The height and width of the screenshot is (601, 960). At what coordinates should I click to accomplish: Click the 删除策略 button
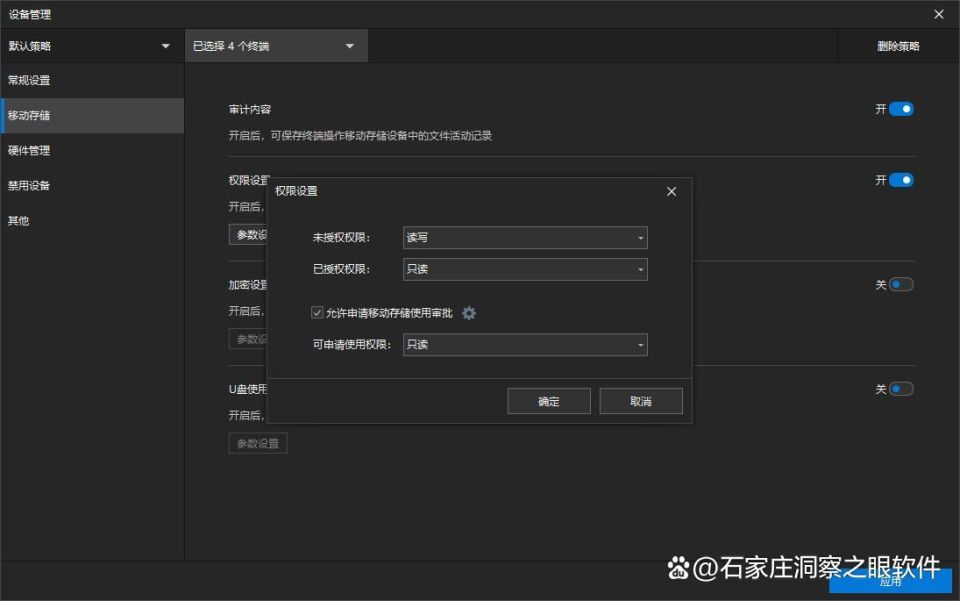tap(898, 46)
